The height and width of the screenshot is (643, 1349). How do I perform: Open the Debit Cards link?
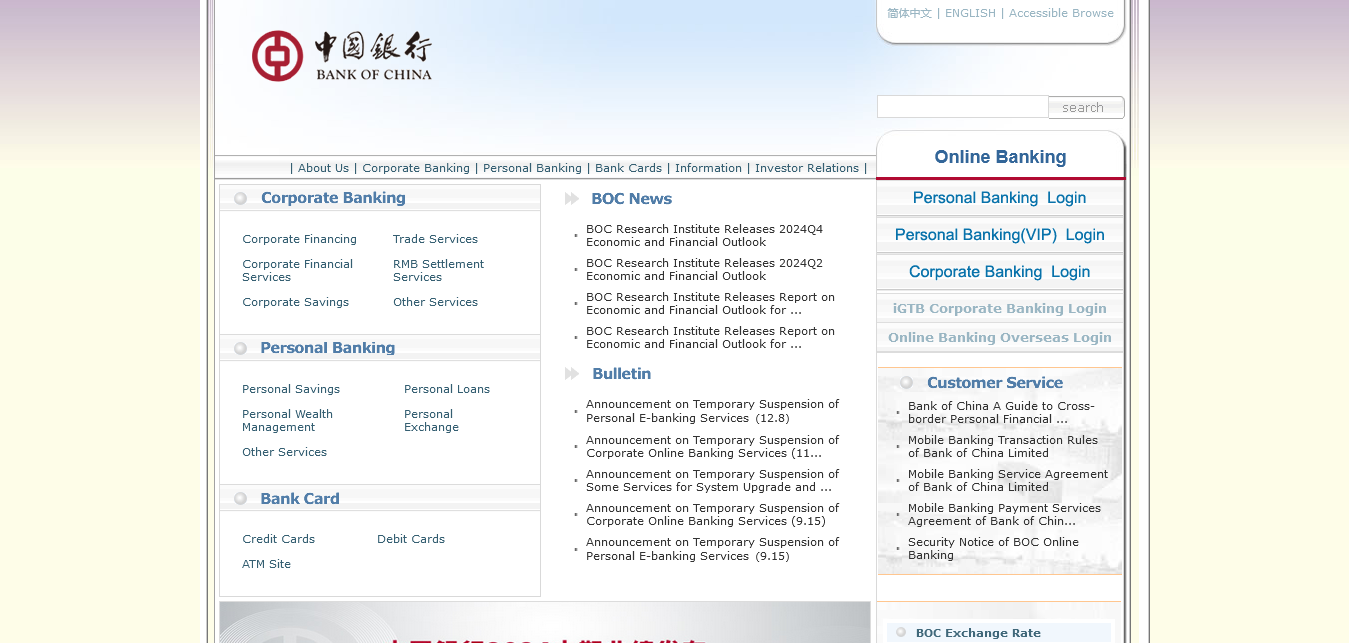[411, 539]
